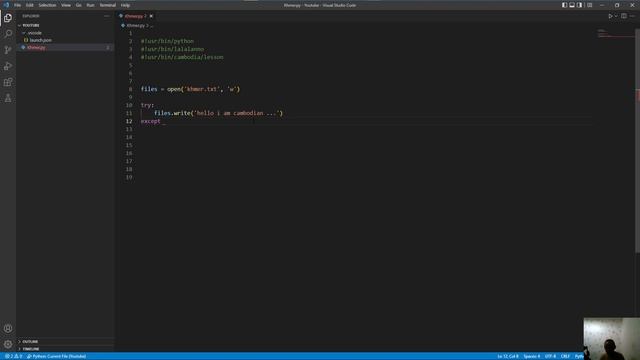
Task: Open Explorer Views and More Actions ellipsis
Action: coord(107,16)
